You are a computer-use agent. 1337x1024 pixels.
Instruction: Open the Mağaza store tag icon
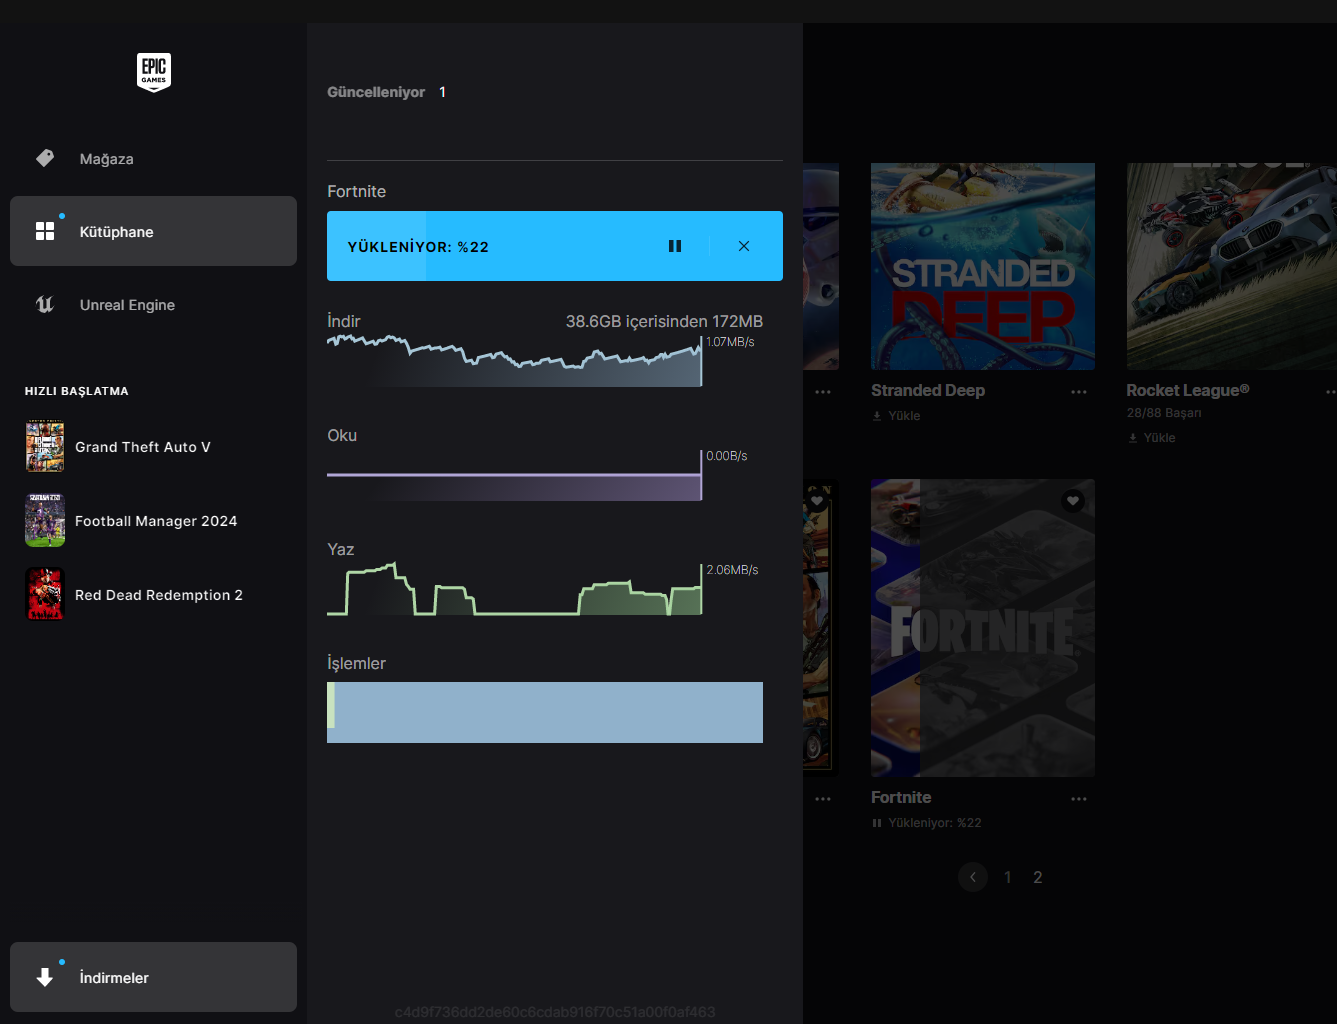(x=45, y=158)
